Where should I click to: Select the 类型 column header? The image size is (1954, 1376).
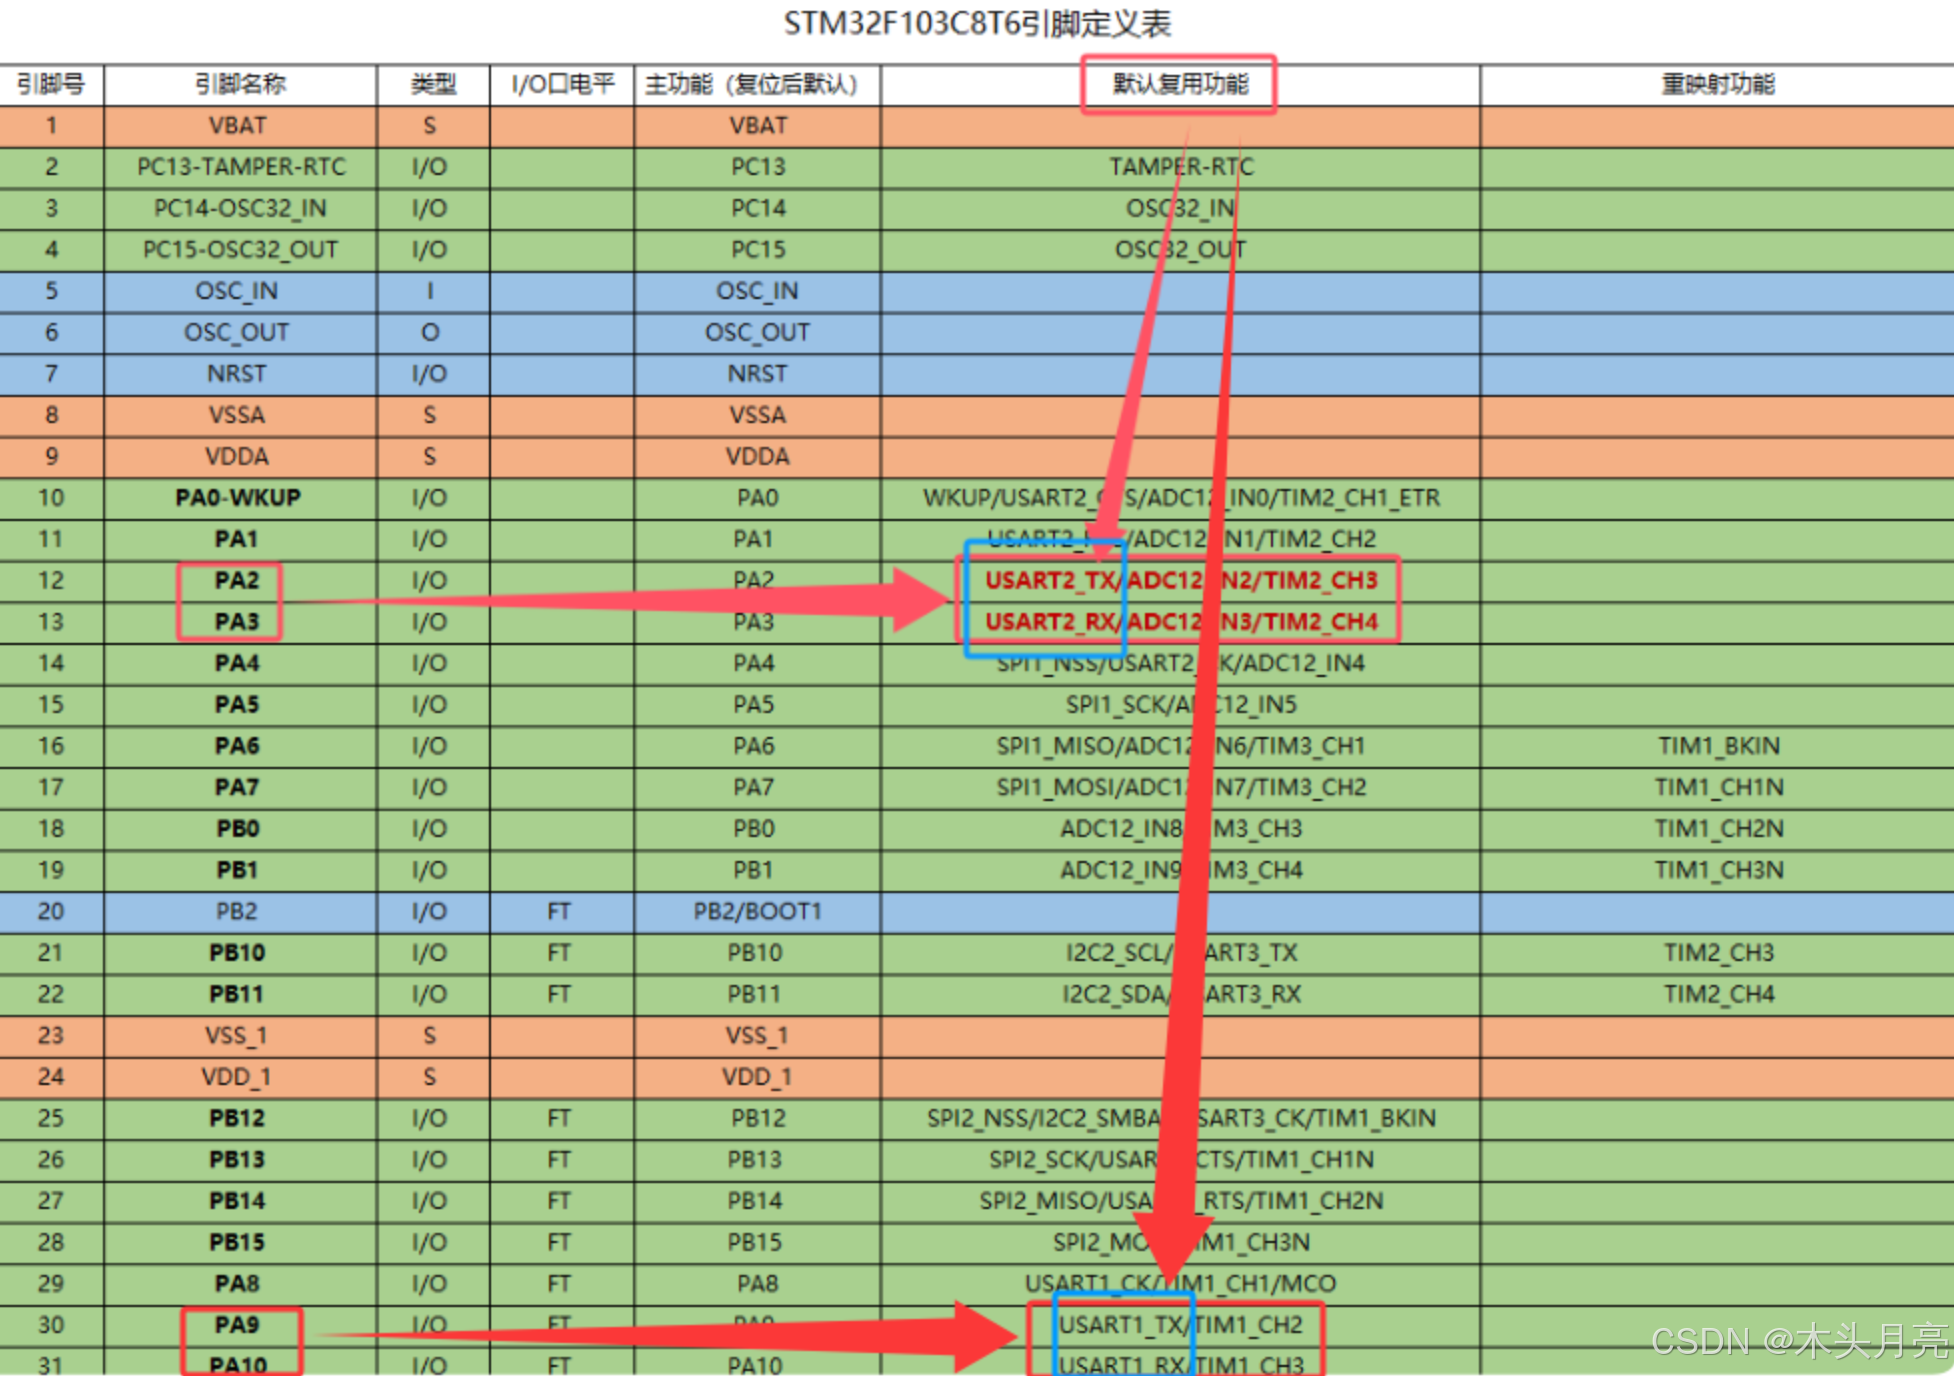[x=433, y=85]
